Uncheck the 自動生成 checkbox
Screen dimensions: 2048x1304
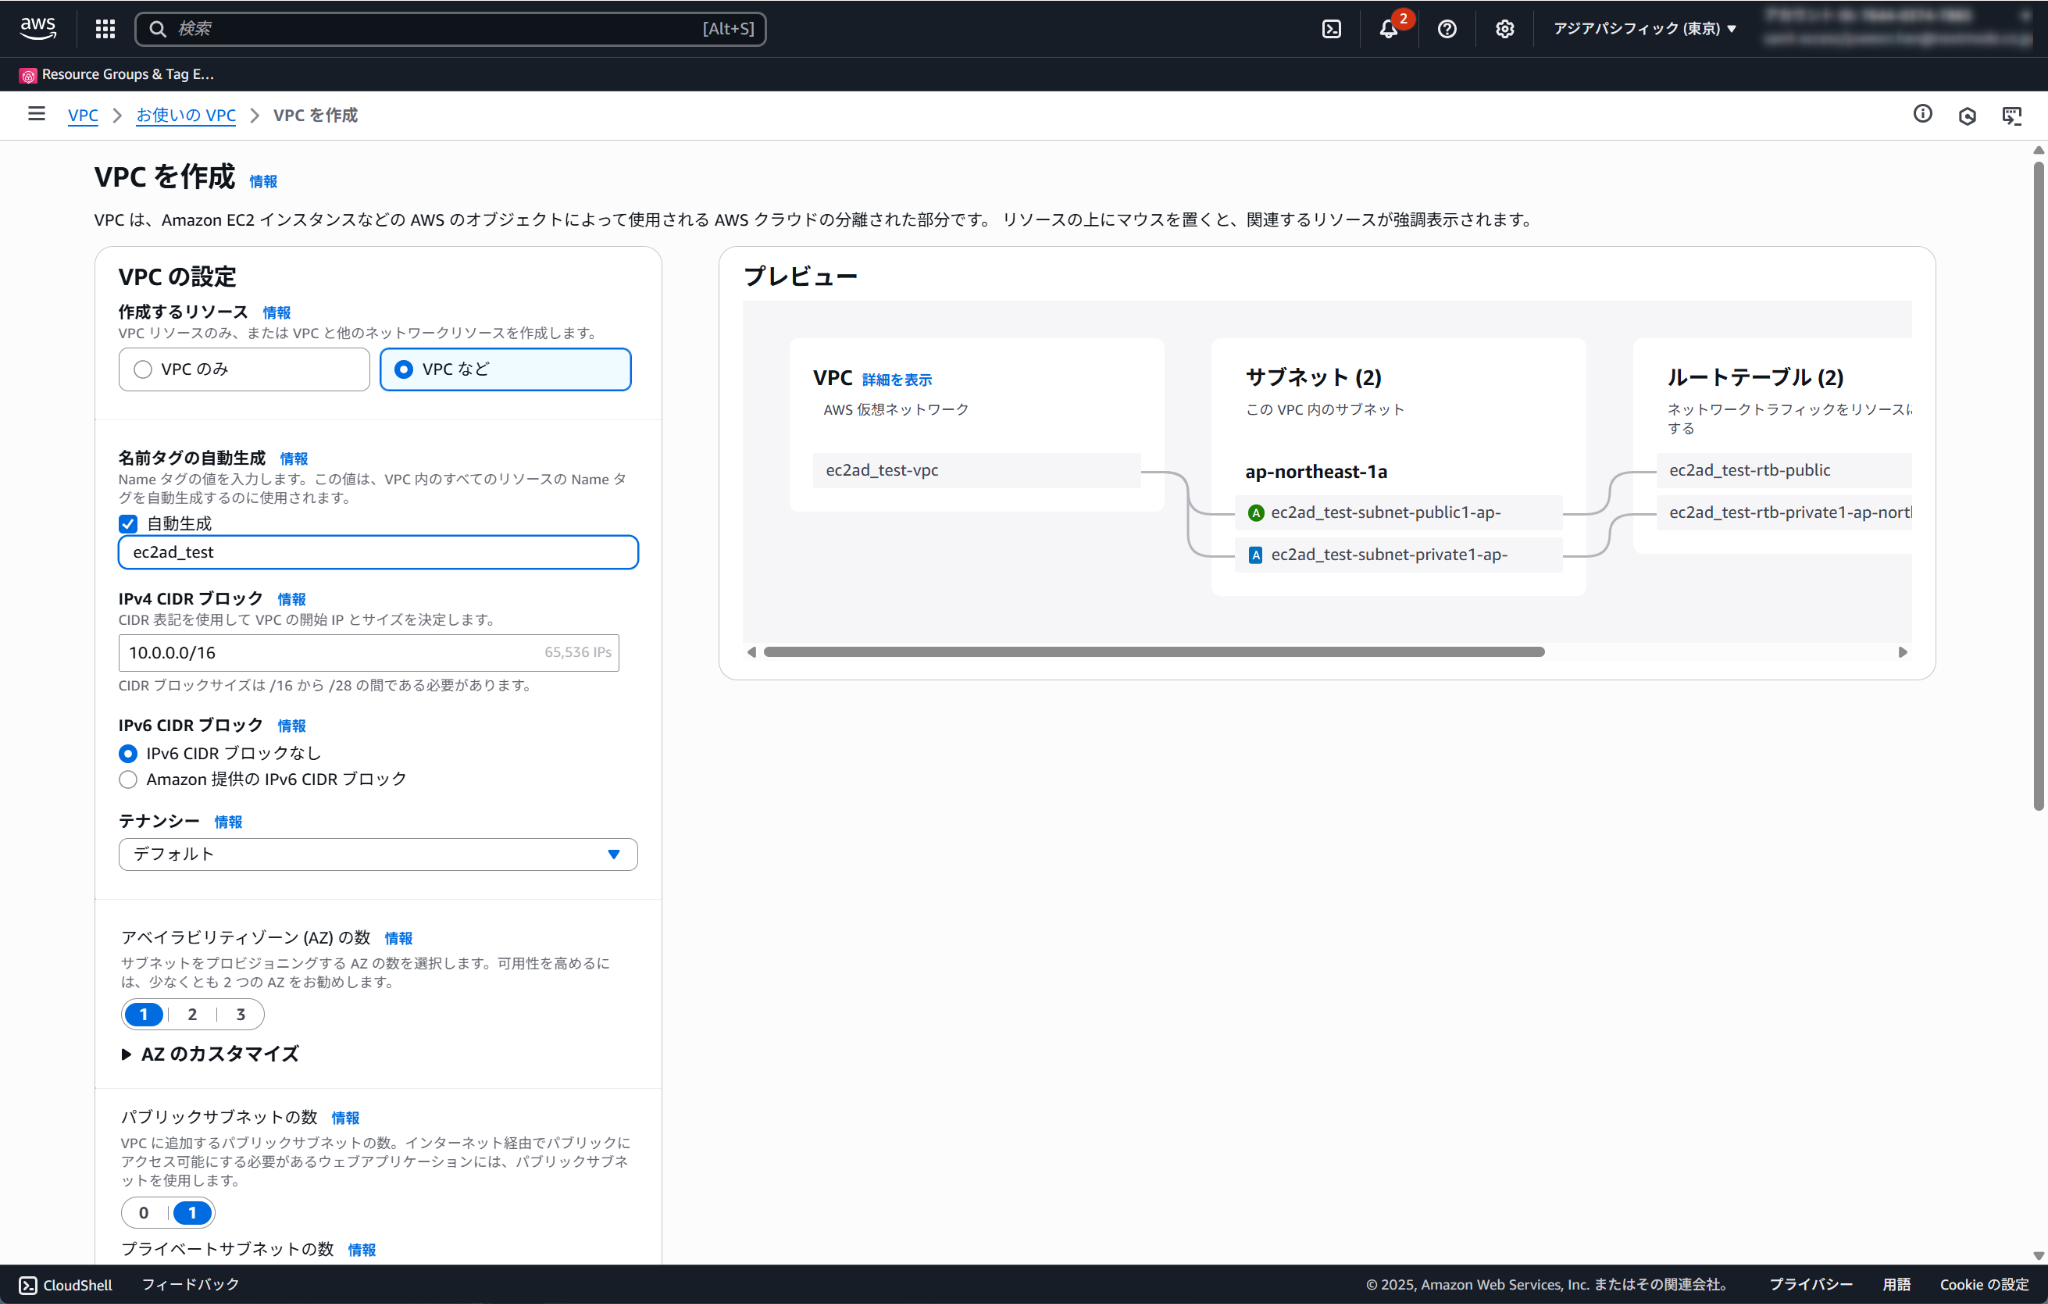[x=128, y=524]
